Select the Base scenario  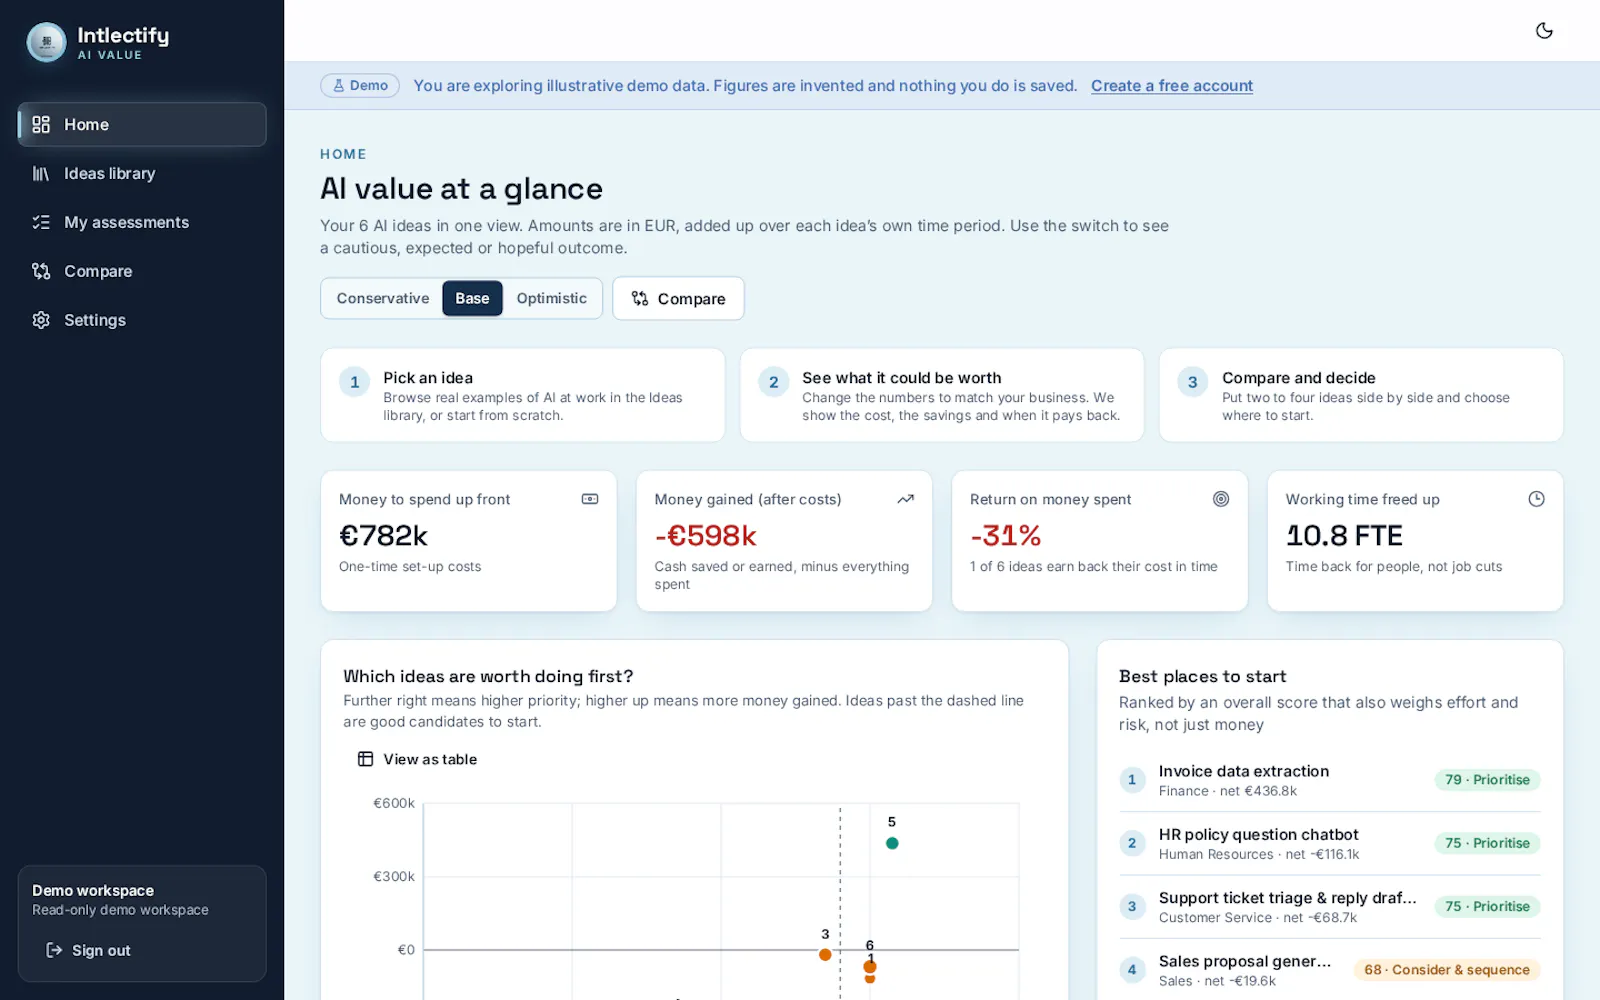pyautogui.click(x=472, y=299)
